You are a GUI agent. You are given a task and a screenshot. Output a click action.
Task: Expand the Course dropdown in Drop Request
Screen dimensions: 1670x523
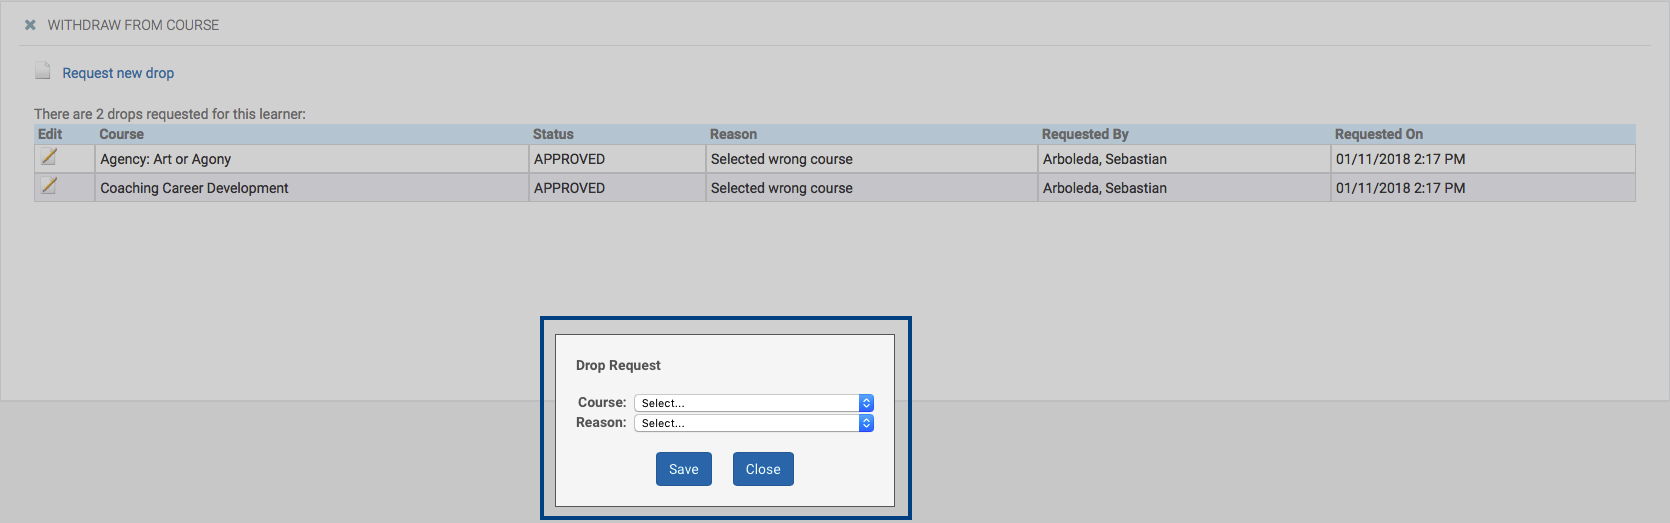point(754,403)
